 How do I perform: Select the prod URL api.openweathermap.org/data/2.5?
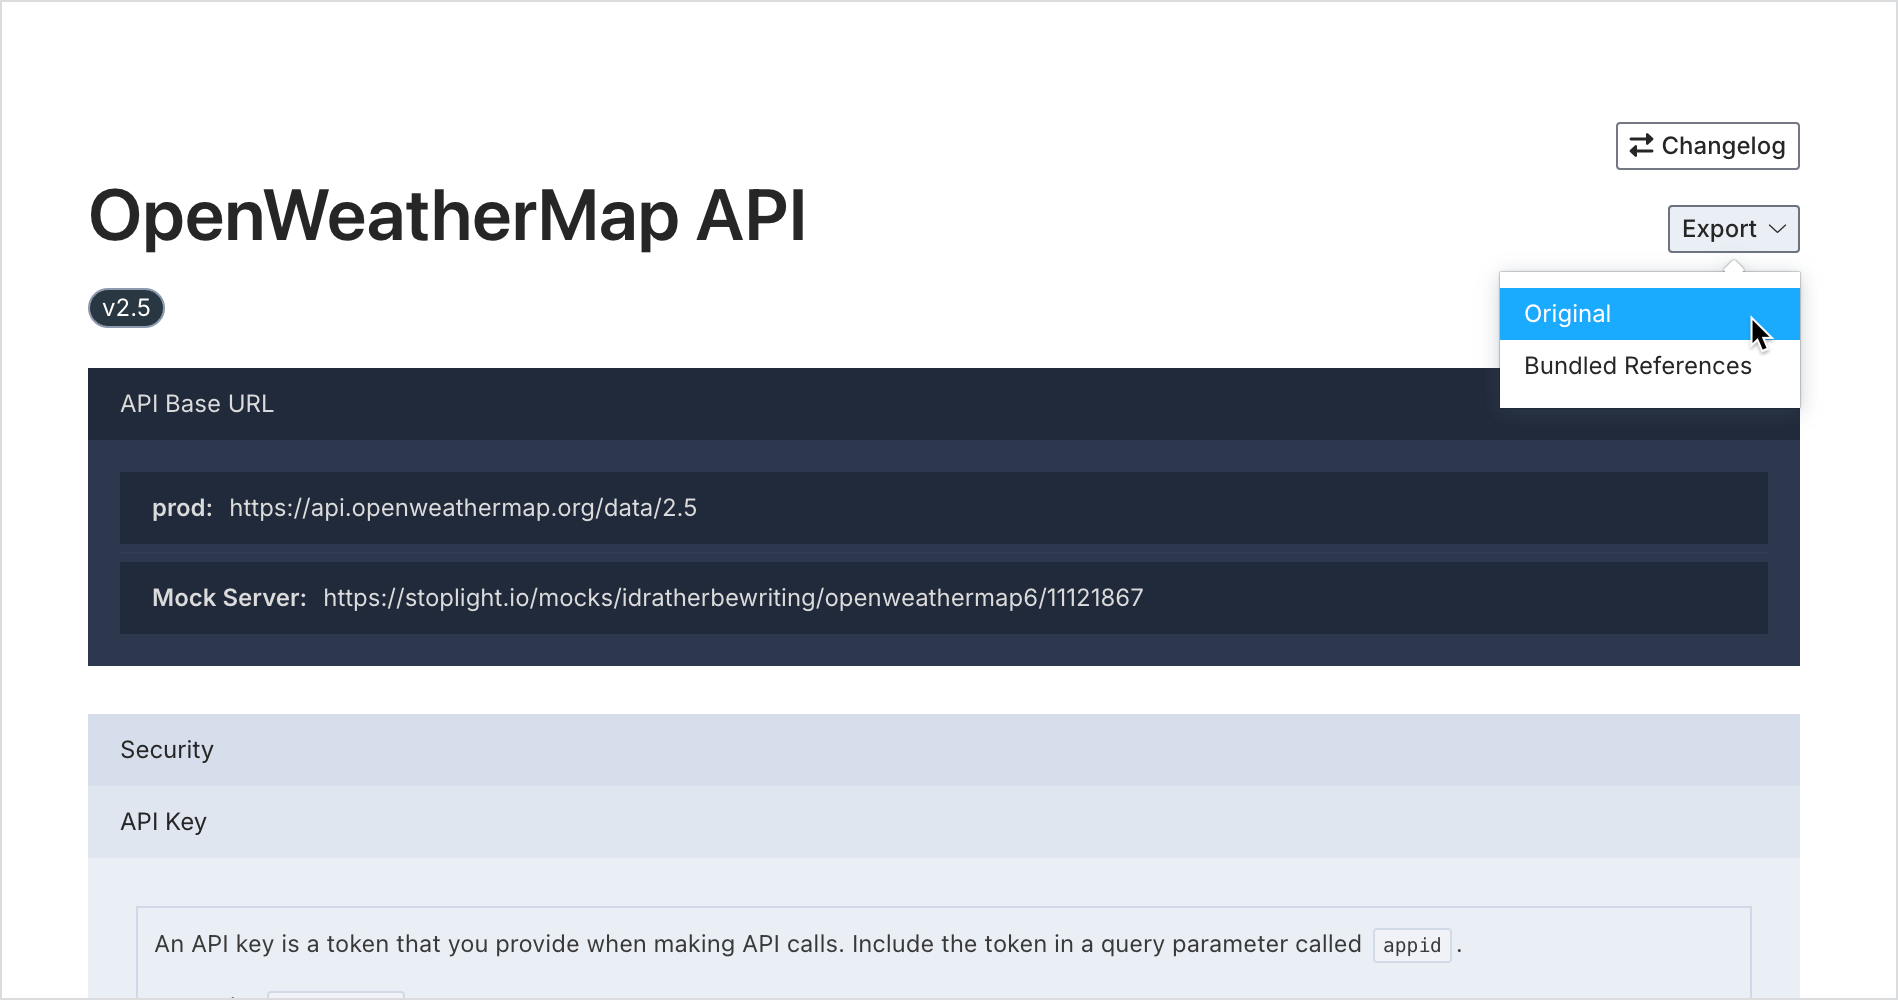(x=463, y=508)
